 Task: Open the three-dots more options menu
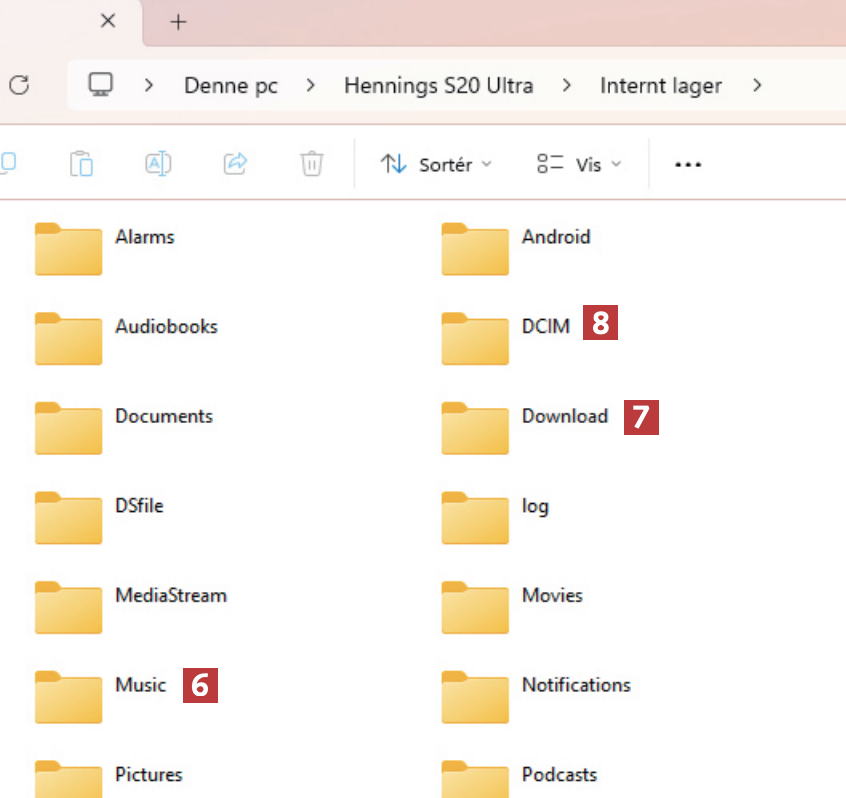click(688, 165)
